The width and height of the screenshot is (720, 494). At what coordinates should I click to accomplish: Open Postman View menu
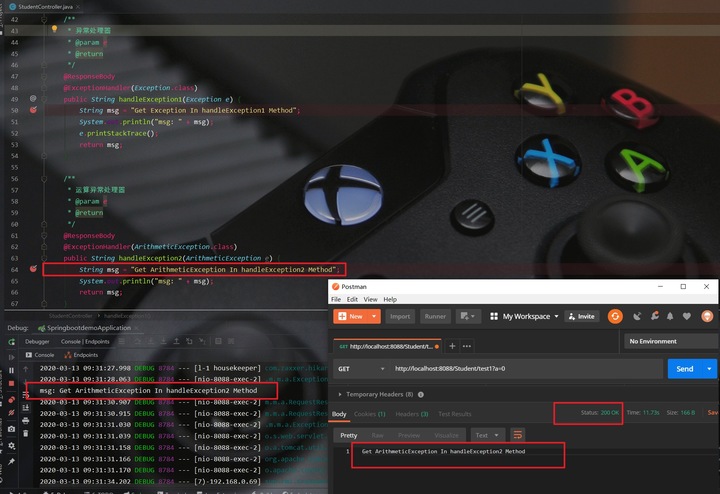(x=371, y=299)
